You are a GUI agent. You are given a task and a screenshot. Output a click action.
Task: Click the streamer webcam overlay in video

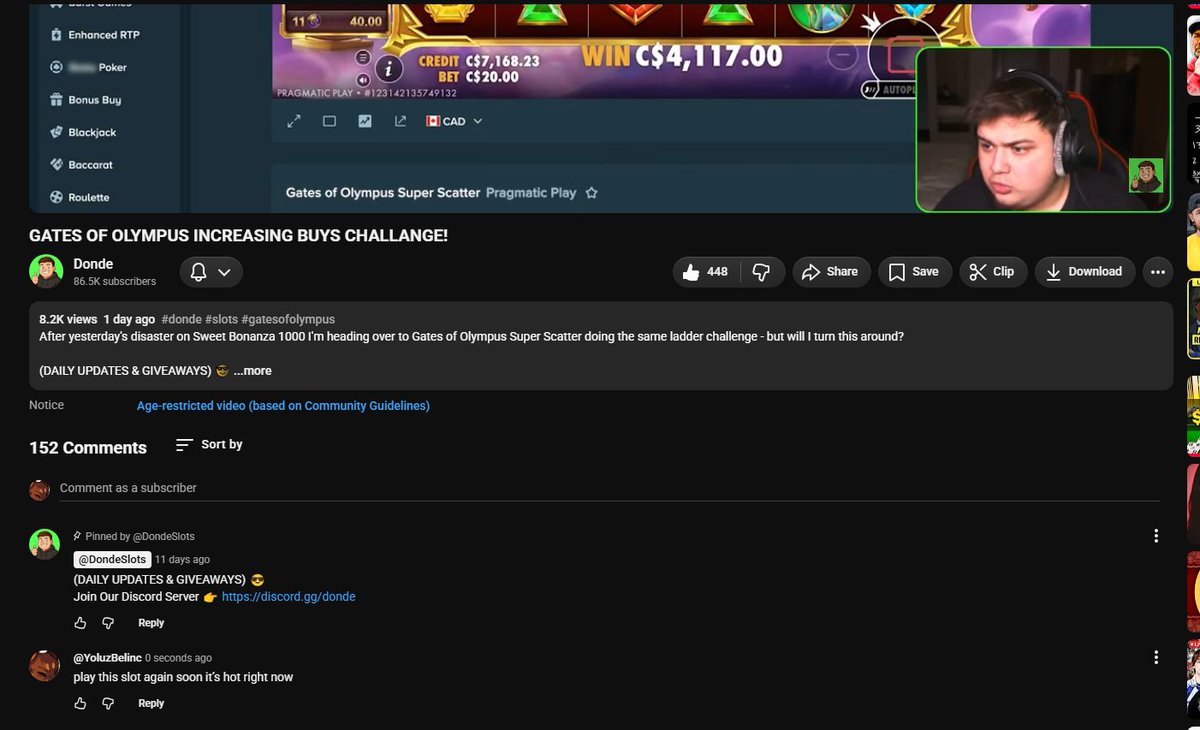pyautogui.click(x=1043, y=130)
